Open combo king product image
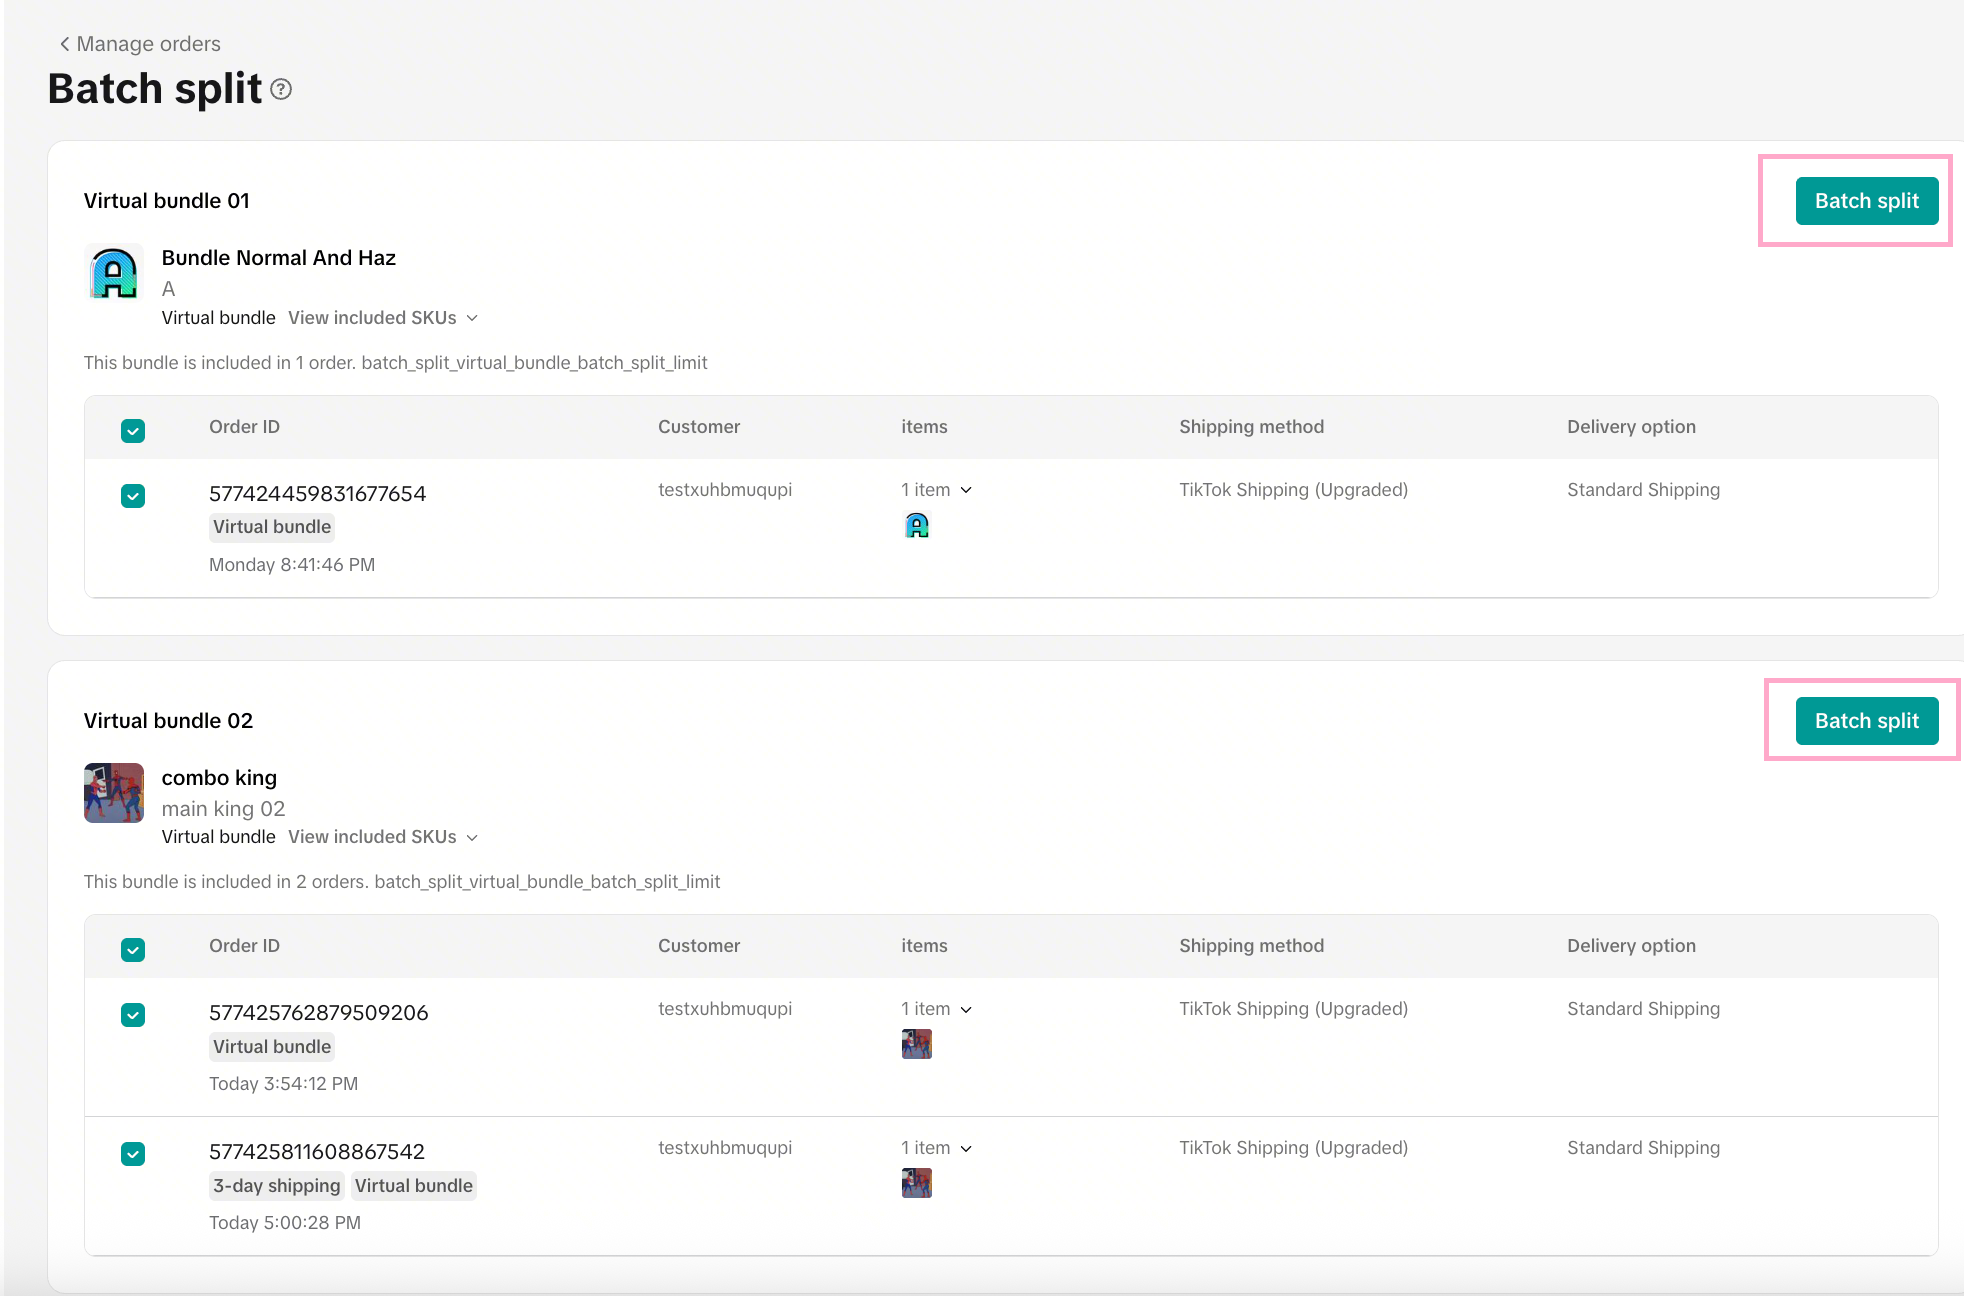The width and height of the screenshot is (1964, 1296). [114, 793]
